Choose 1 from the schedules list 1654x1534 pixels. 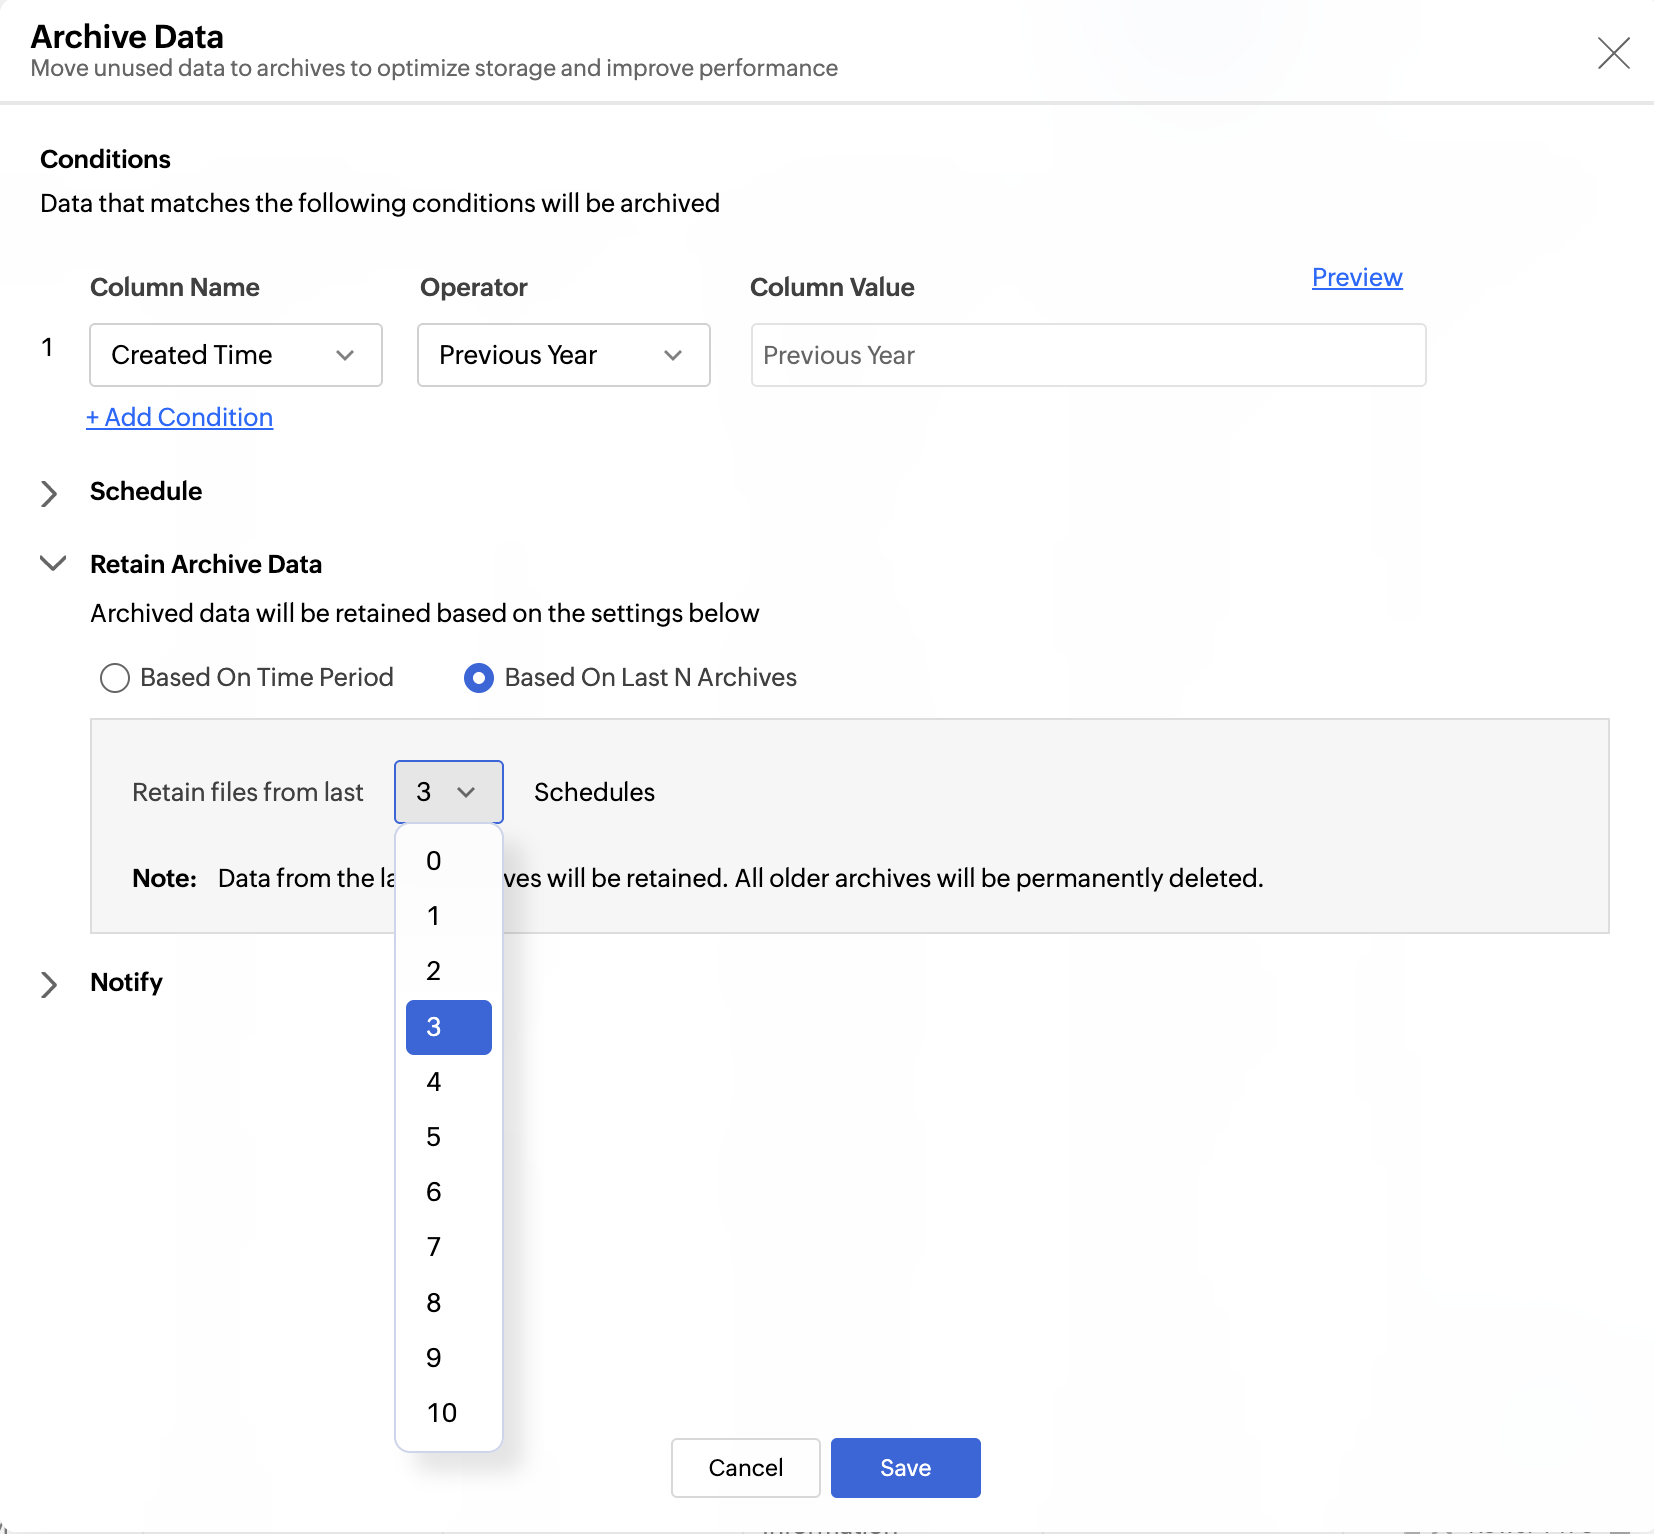pos(434,916)
